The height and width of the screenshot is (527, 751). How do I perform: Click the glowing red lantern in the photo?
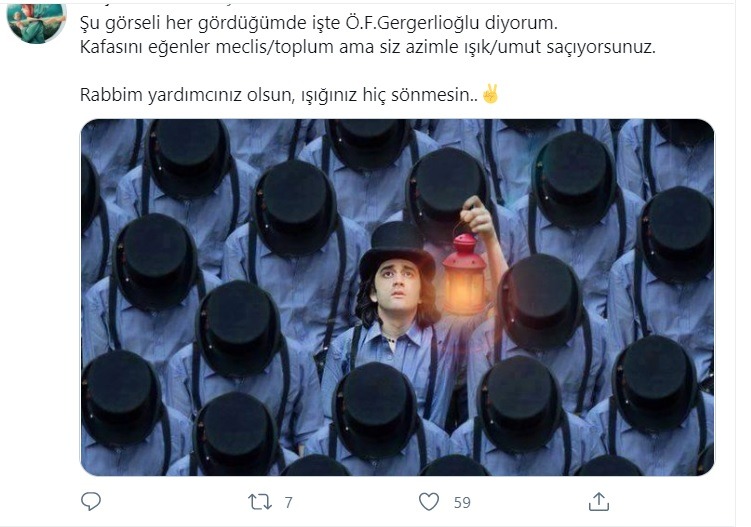(464, 275)
